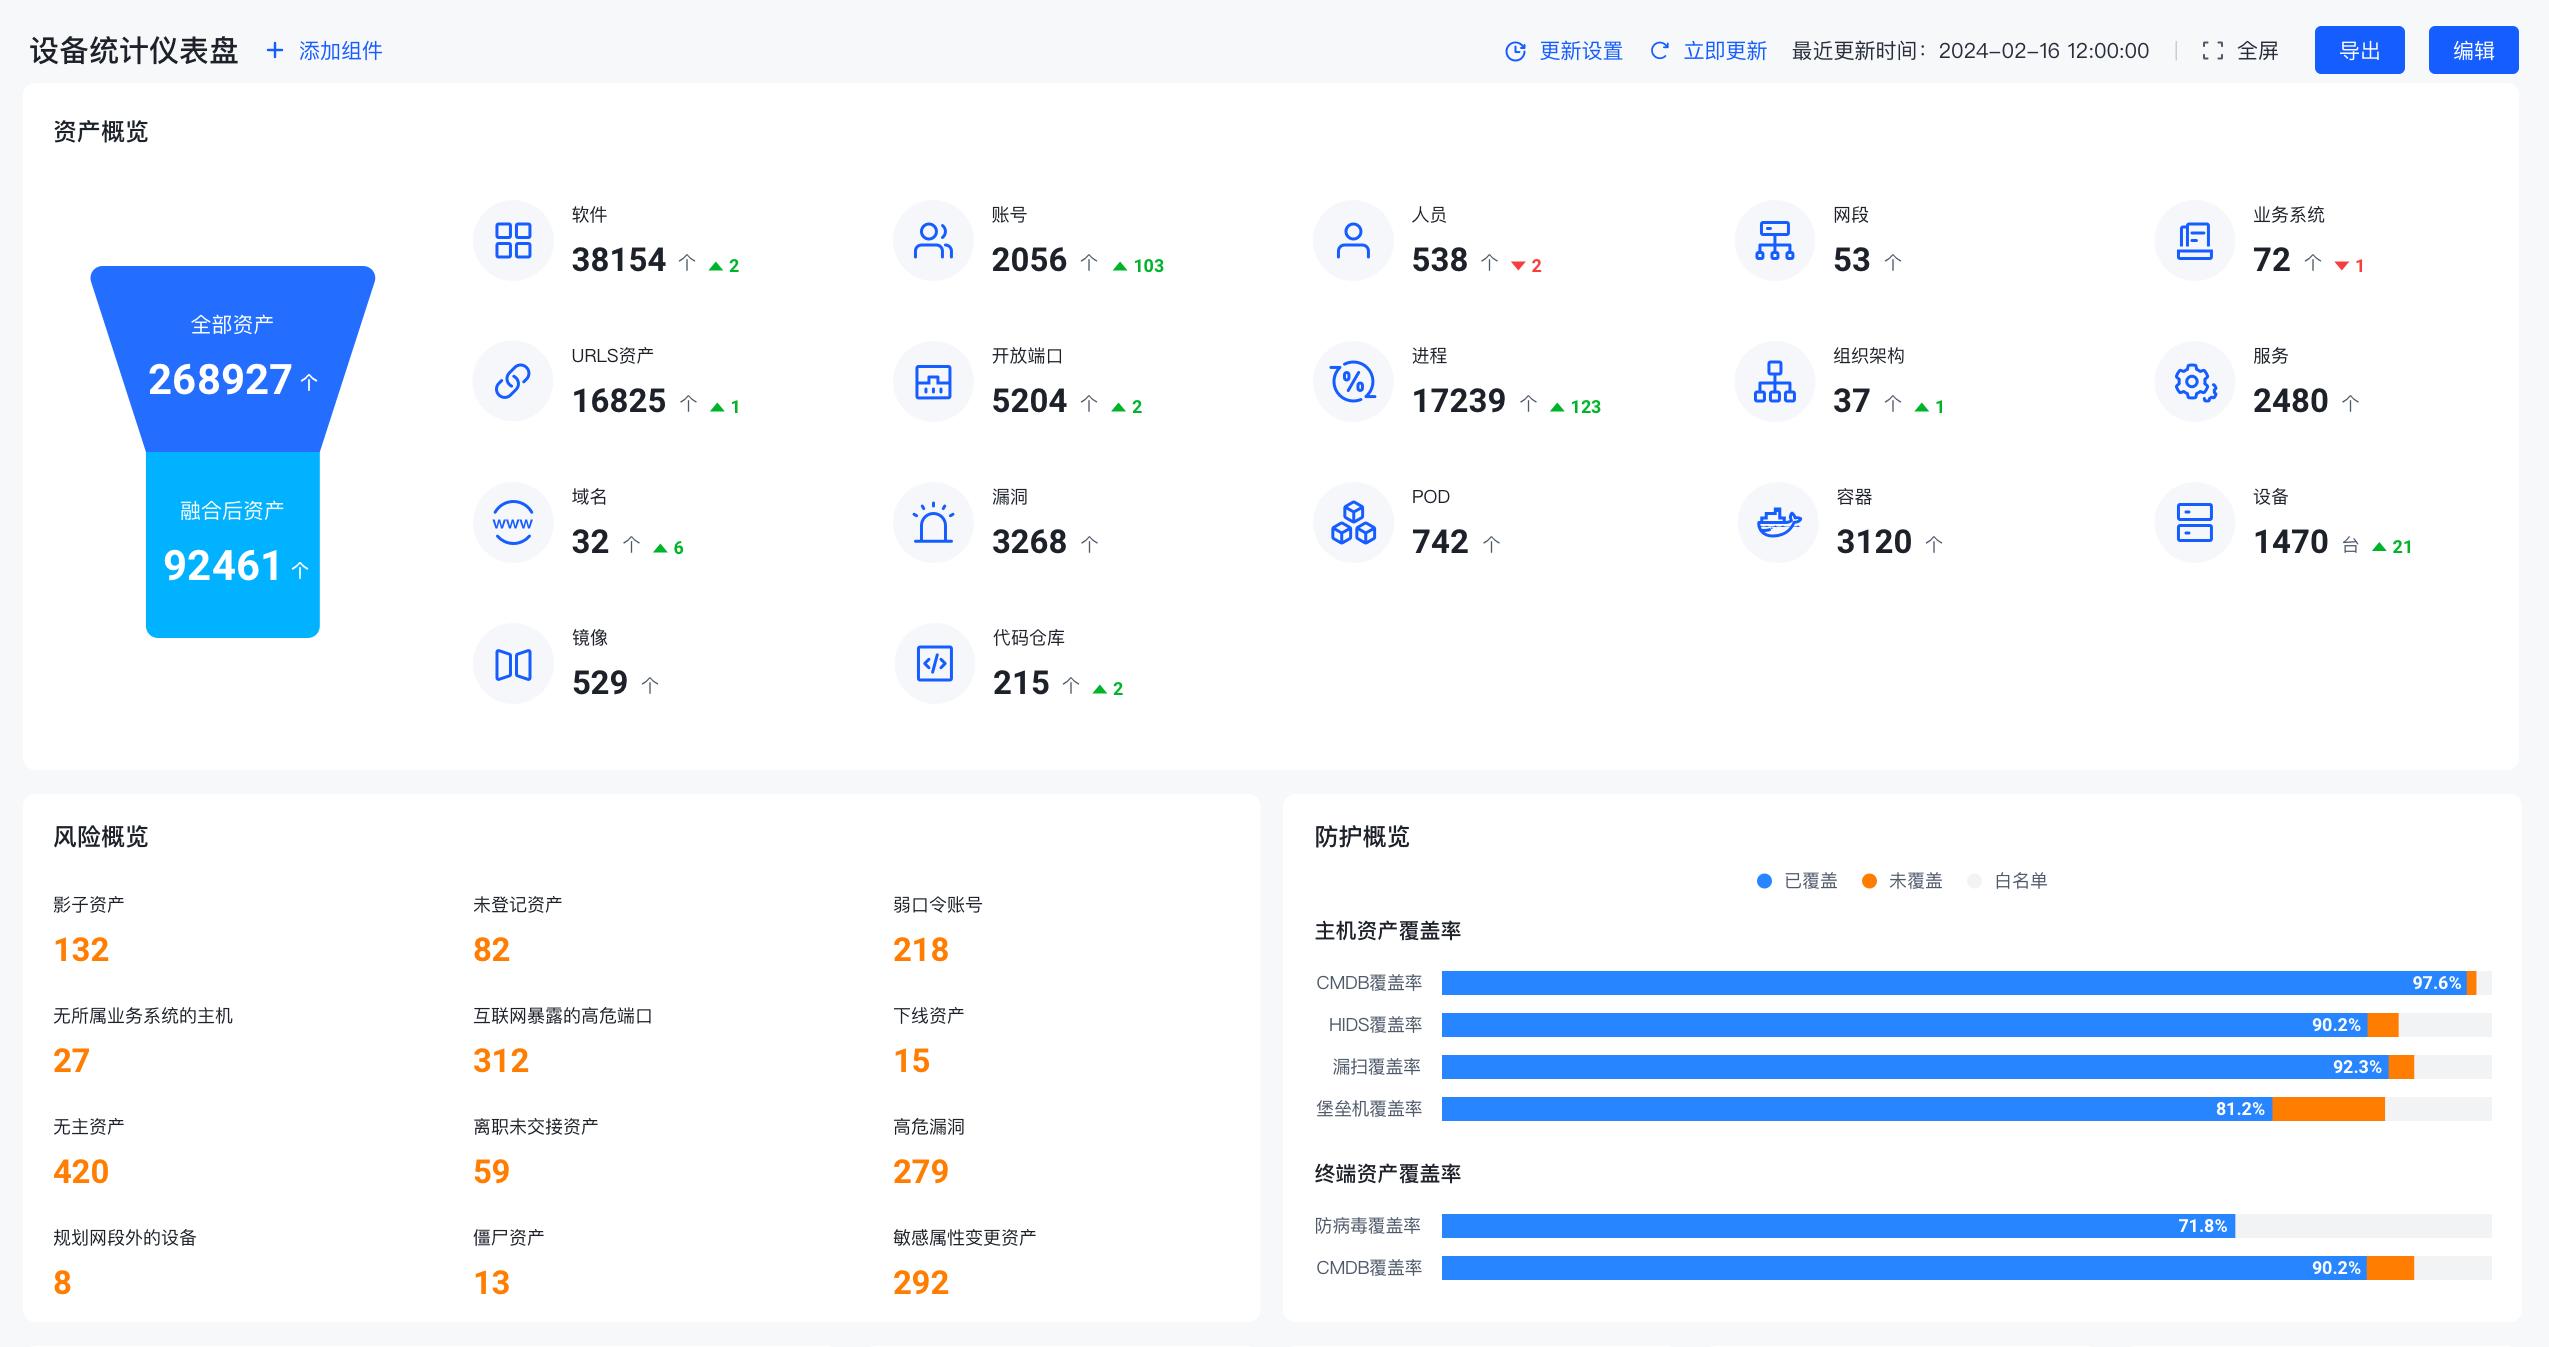Click the 网段 network segment icon
This screenshot has width=2549, height=1347.
point(1775,241)
